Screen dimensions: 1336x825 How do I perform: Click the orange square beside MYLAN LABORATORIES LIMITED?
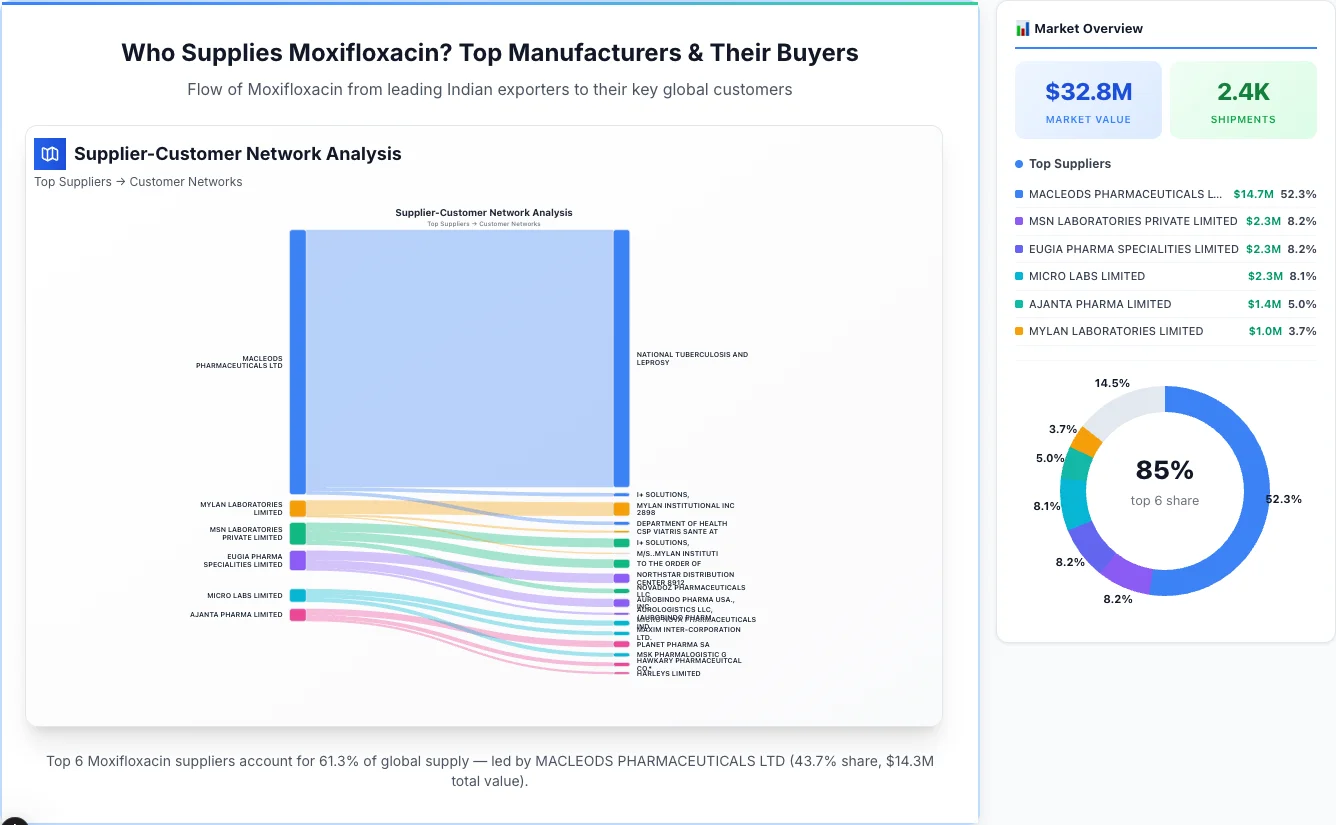1020,331
